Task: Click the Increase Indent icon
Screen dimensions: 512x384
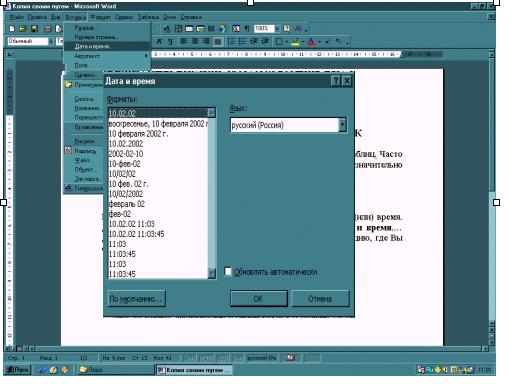Action: 265,42
